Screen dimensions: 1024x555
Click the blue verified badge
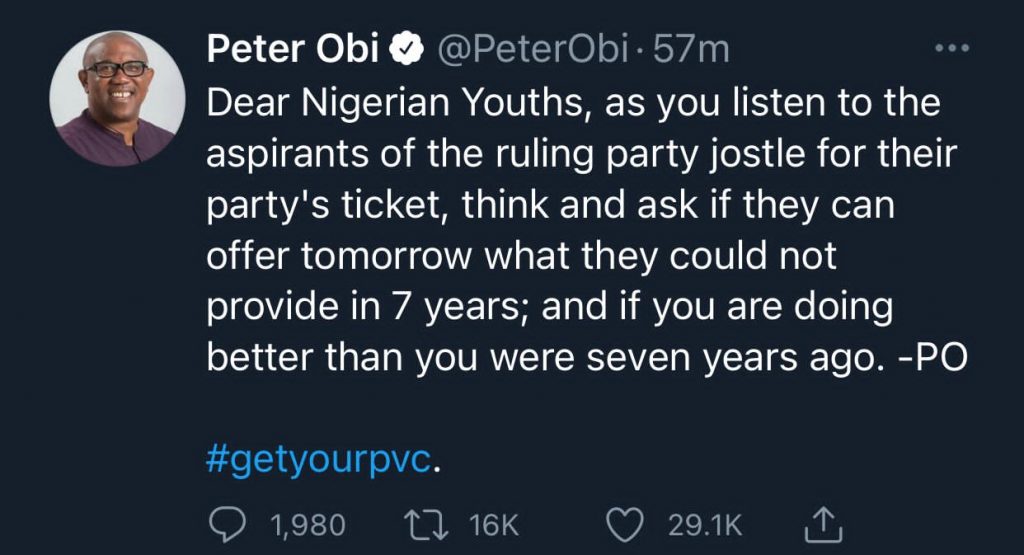pyautogui.click(x=406, y=49)
